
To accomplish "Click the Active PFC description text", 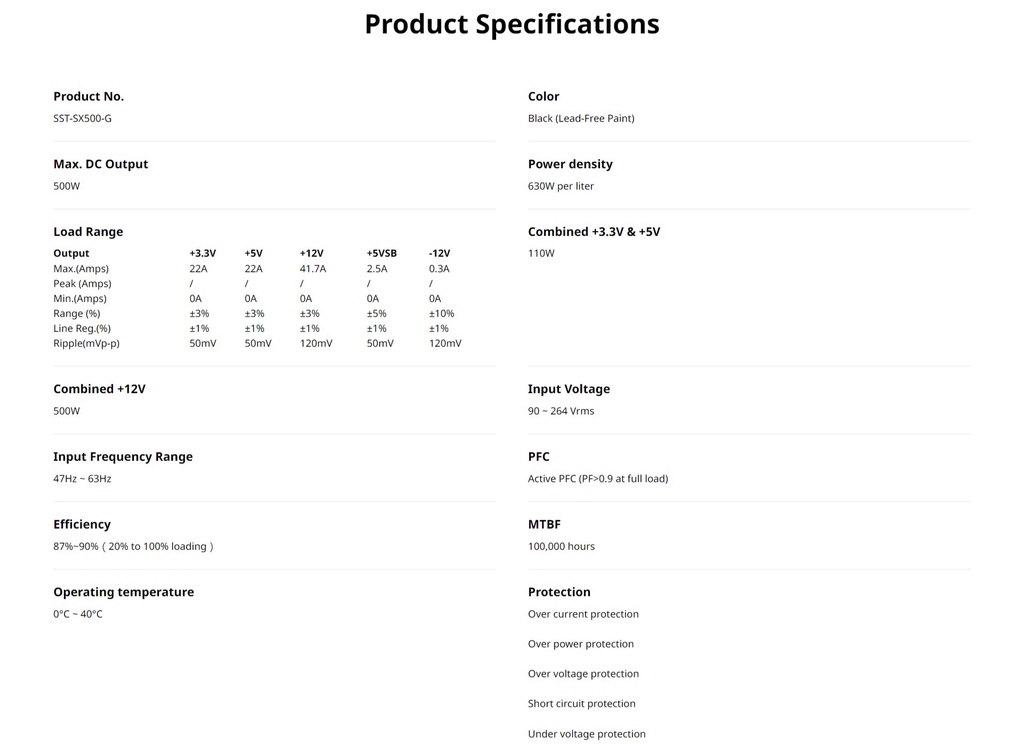I will (598, 479).
